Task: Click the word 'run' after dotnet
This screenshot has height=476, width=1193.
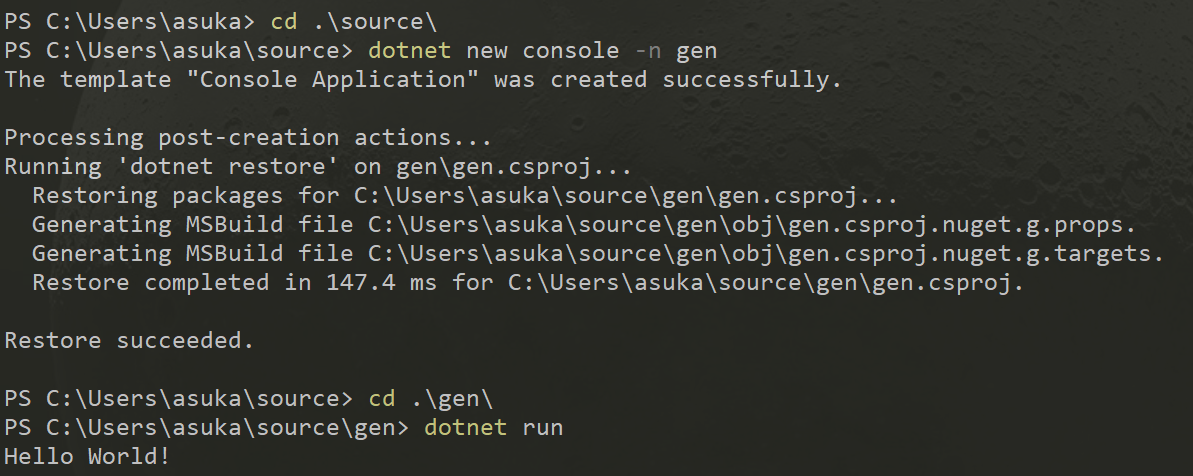Action: tap(542, 427)
